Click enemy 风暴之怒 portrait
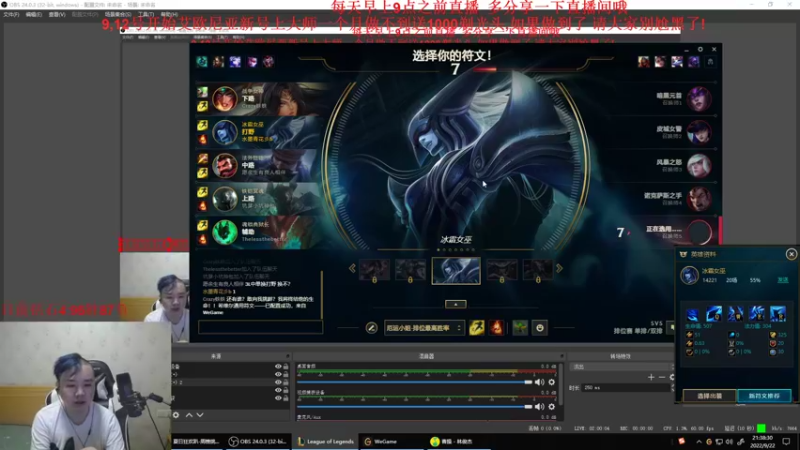This screenshot has width=800, height=450. coord(698,165)
